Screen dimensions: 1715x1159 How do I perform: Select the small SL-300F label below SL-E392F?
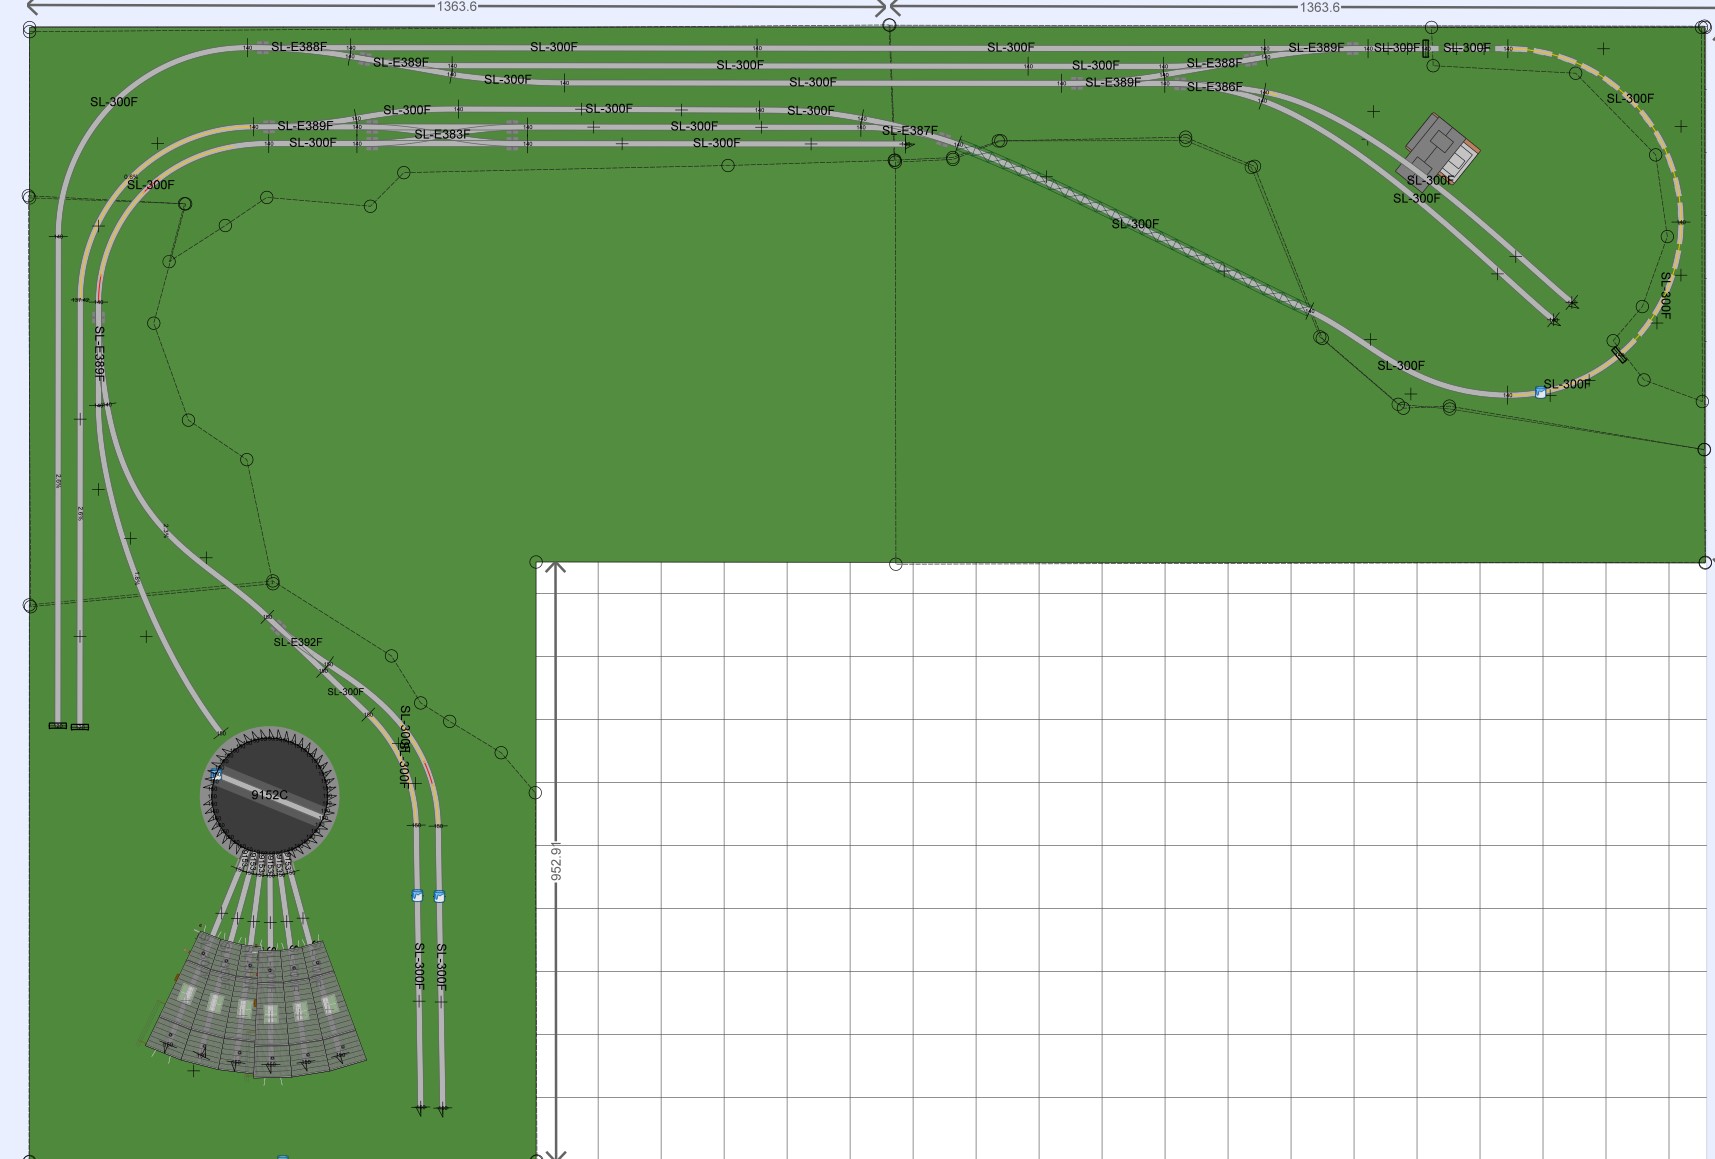tap(346, 692)
